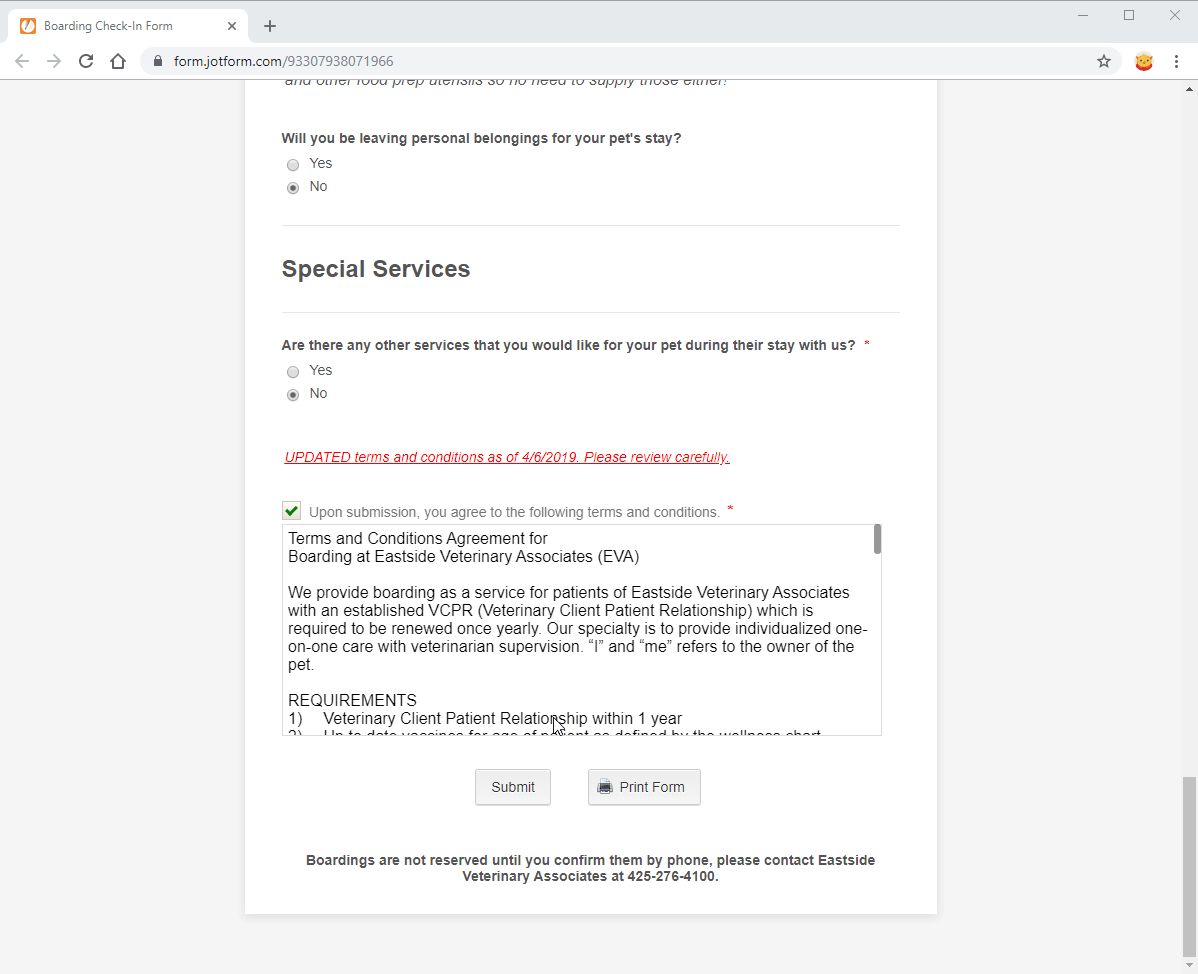The height and width of the screenshot is (974, 1198).
Task: Click the padlock site info icon
Action: coord(158,61)
